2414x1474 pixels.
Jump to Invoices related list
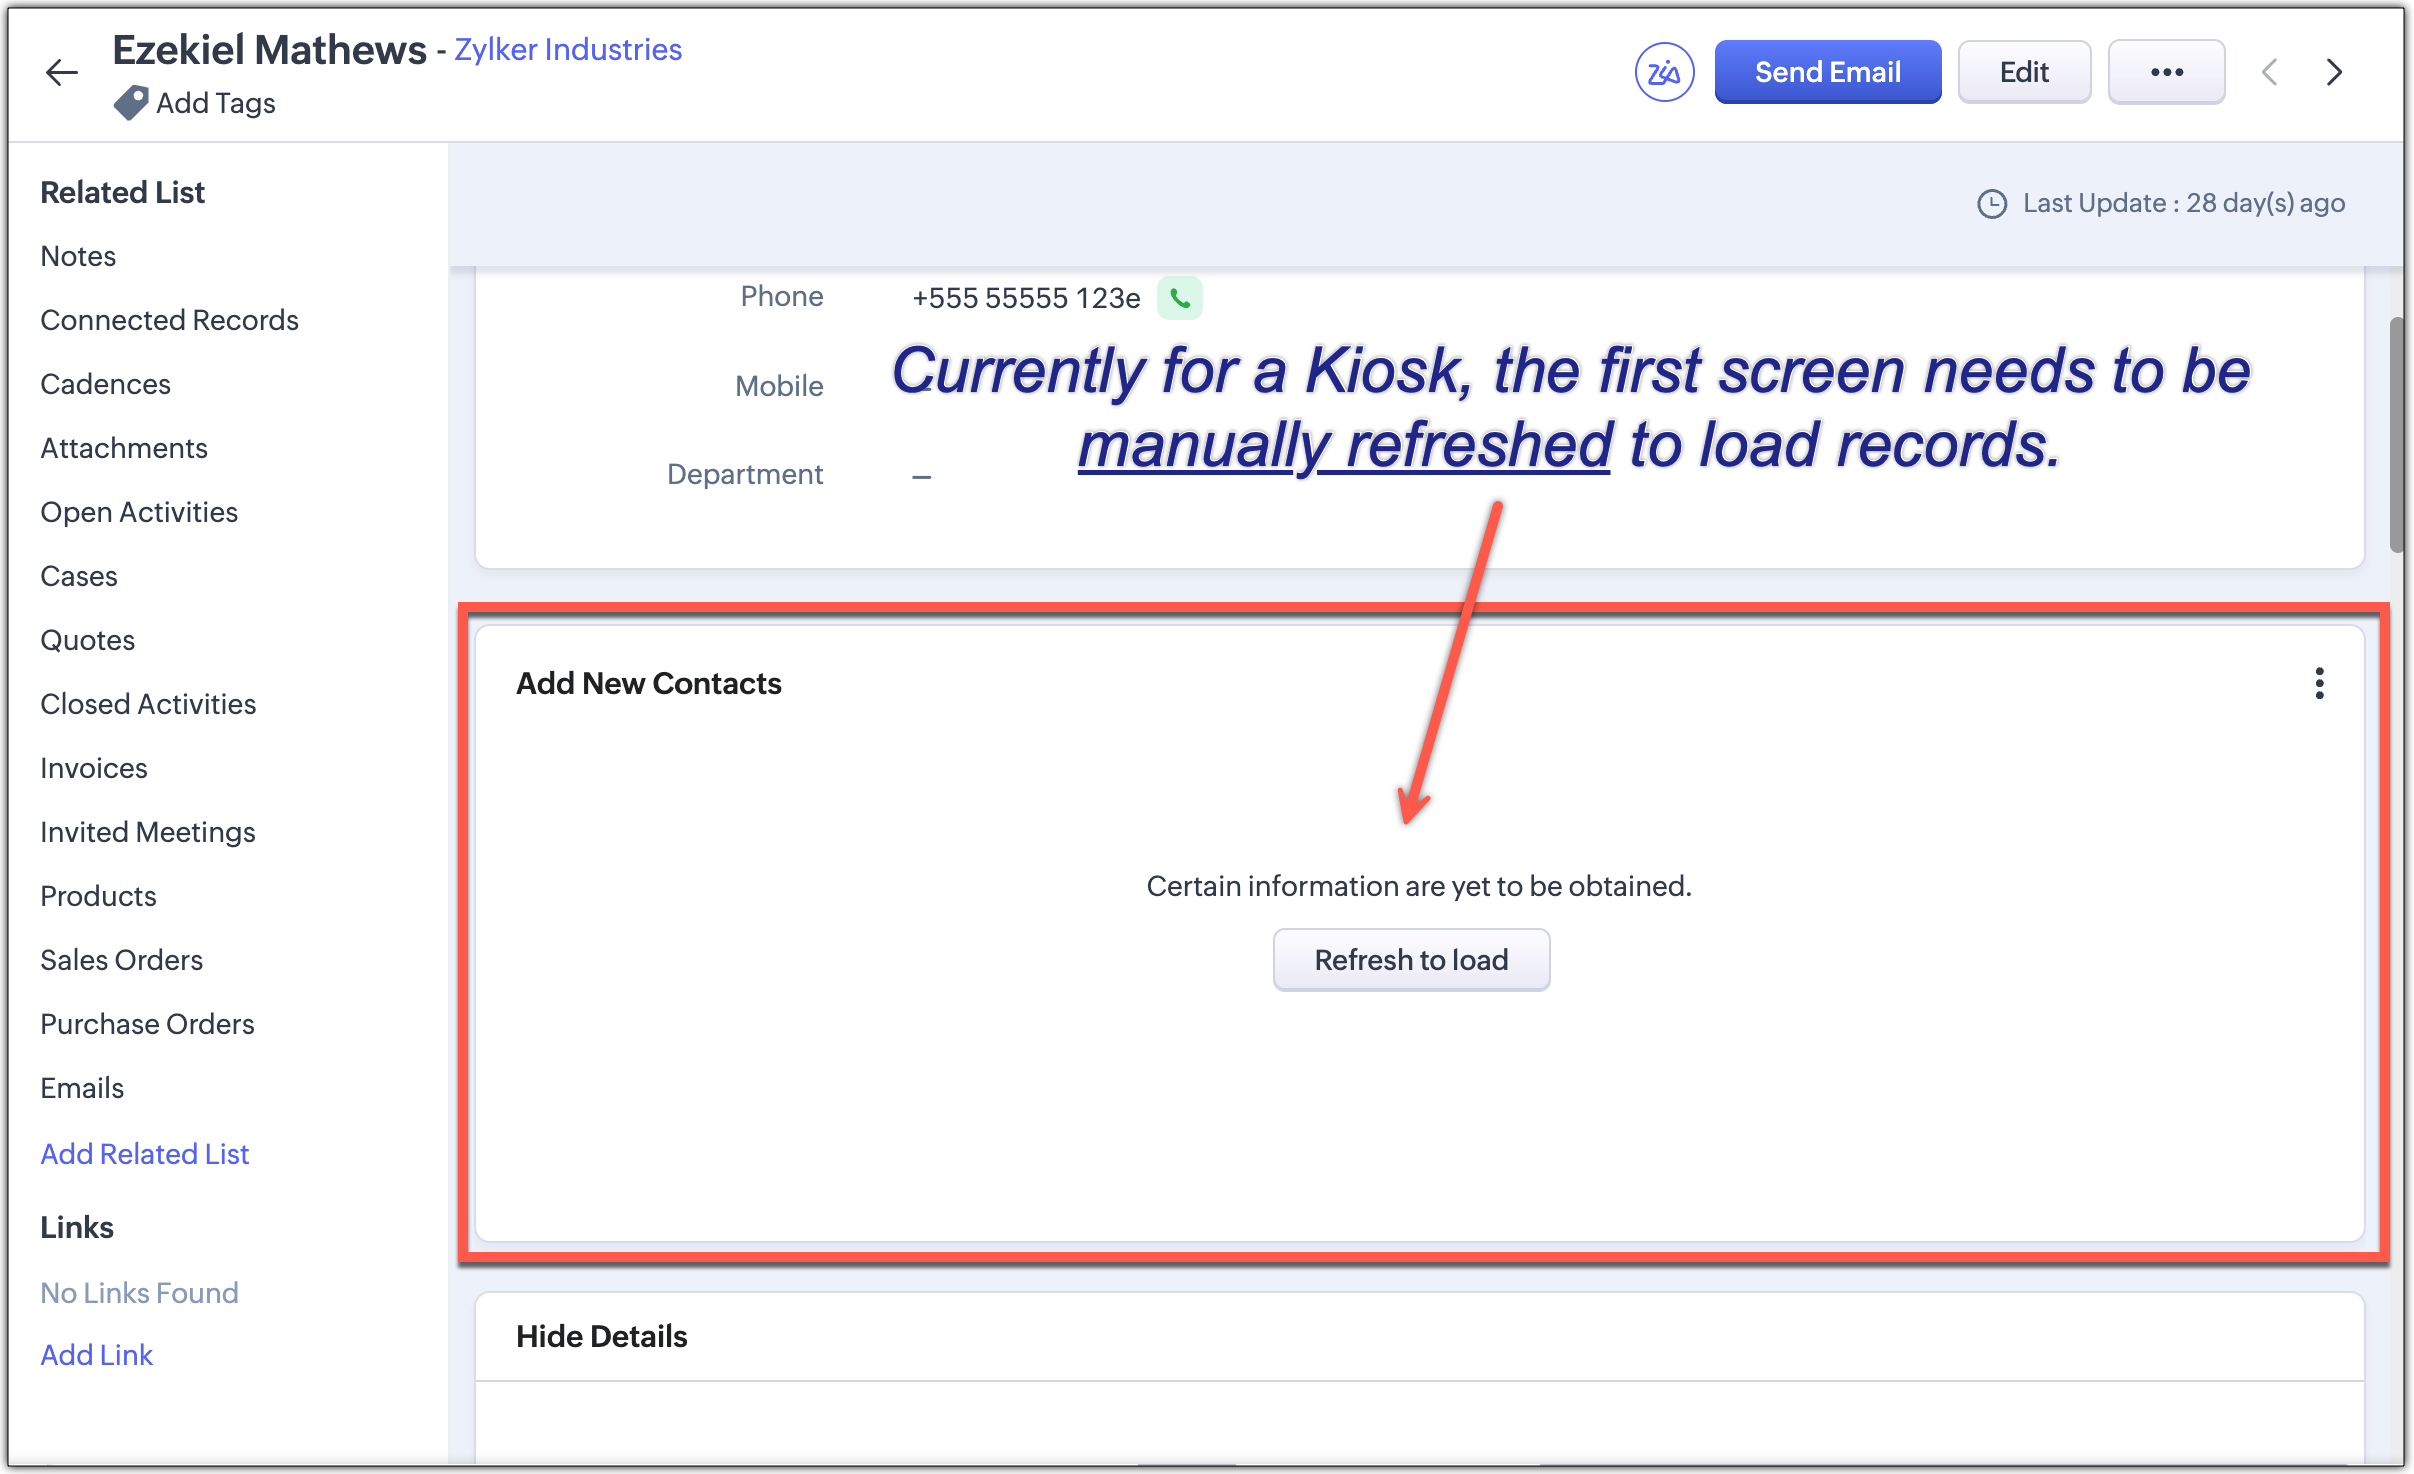(94, 768)
